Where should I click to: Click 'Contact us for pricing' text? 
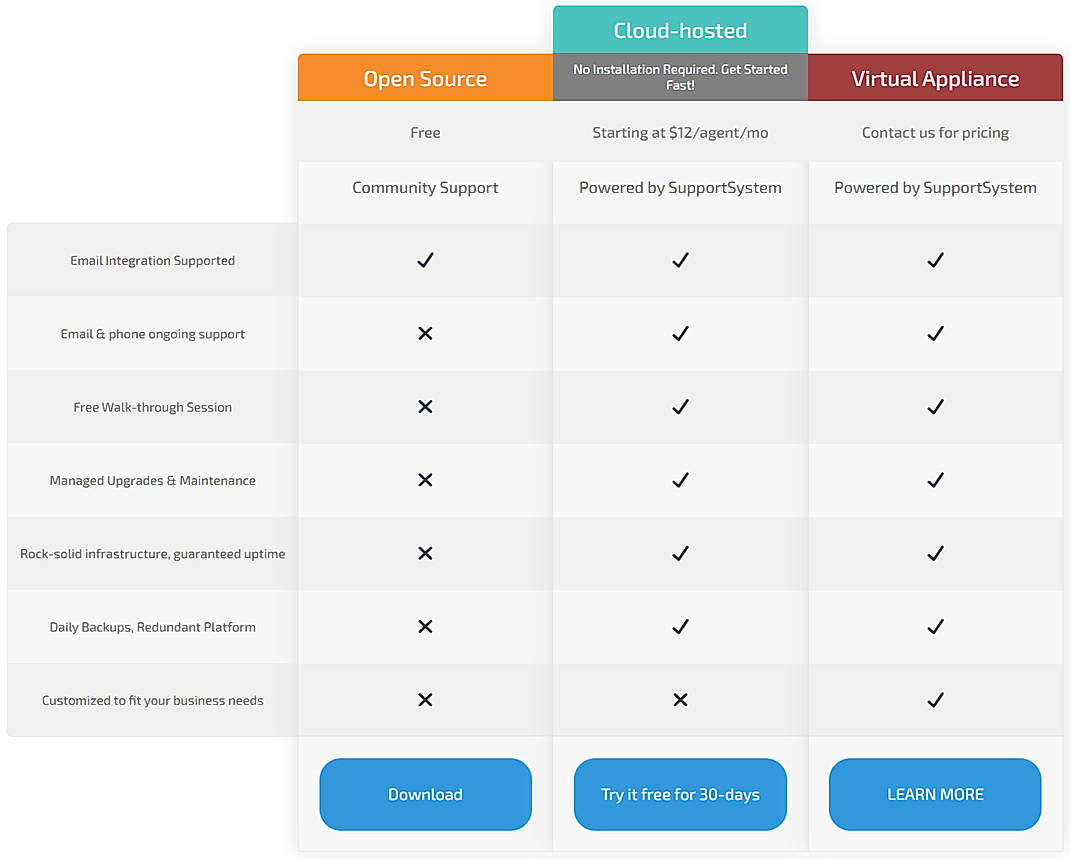click(935, 132)
